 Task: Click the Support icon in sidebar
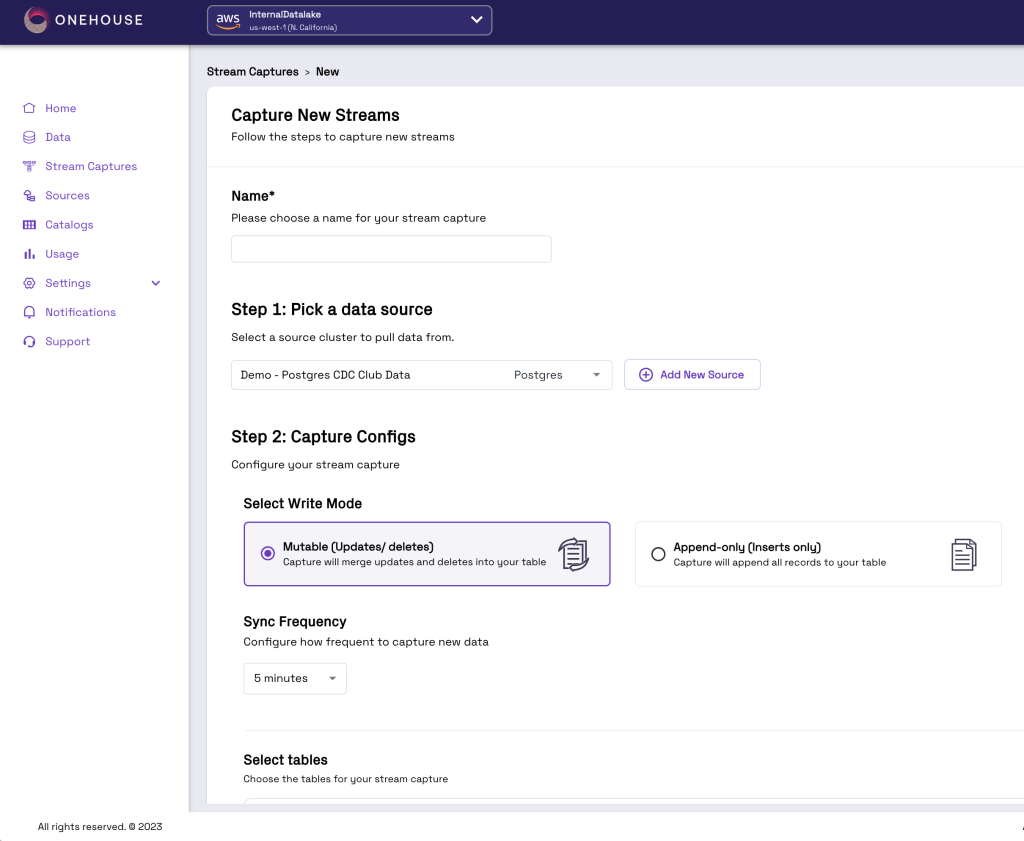27,341
